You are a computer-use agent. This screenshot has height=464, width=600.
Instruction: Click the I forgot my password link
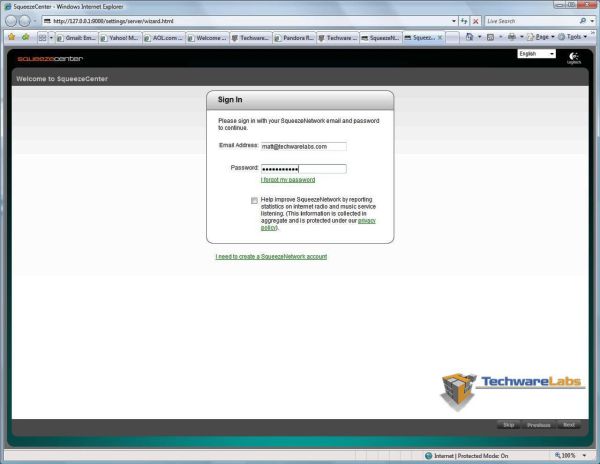pos(287,180)
